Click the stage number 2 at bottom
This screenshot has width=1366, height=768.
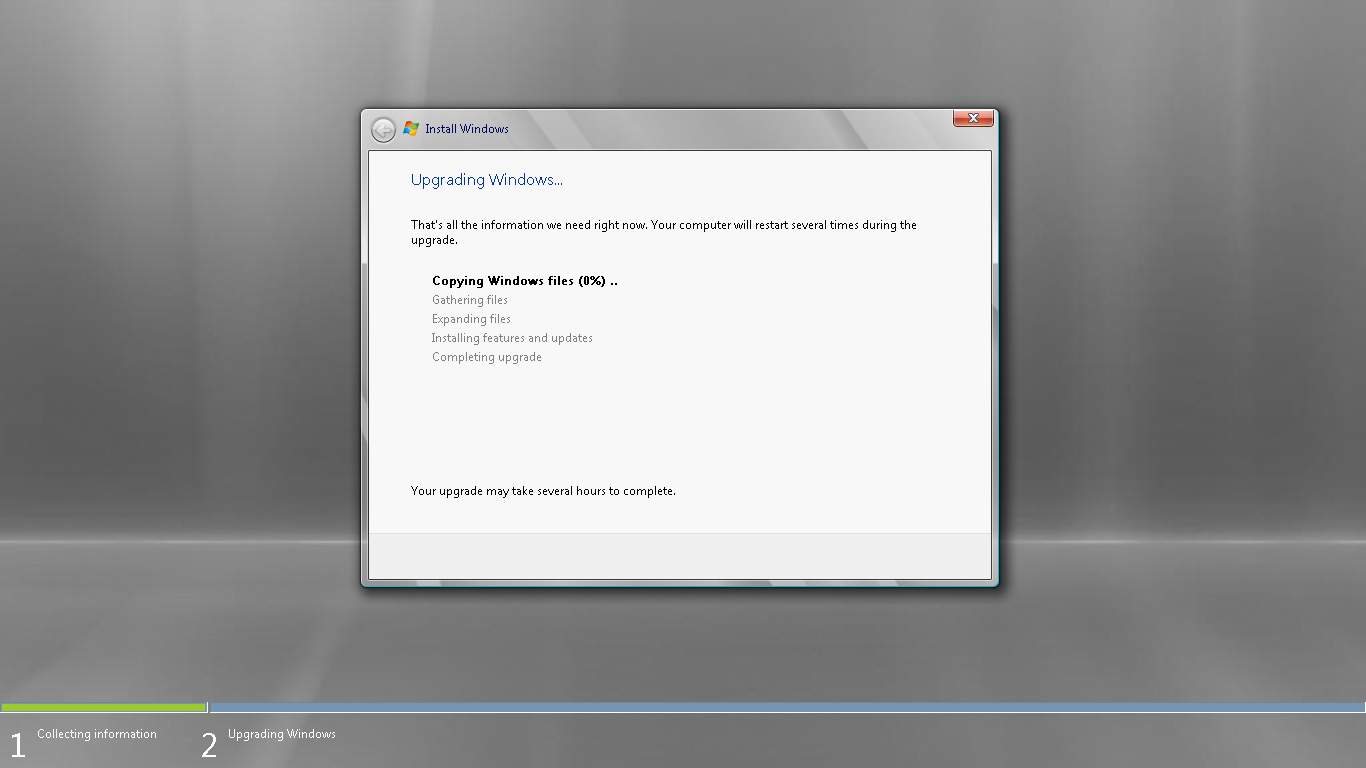click(209, 745)
